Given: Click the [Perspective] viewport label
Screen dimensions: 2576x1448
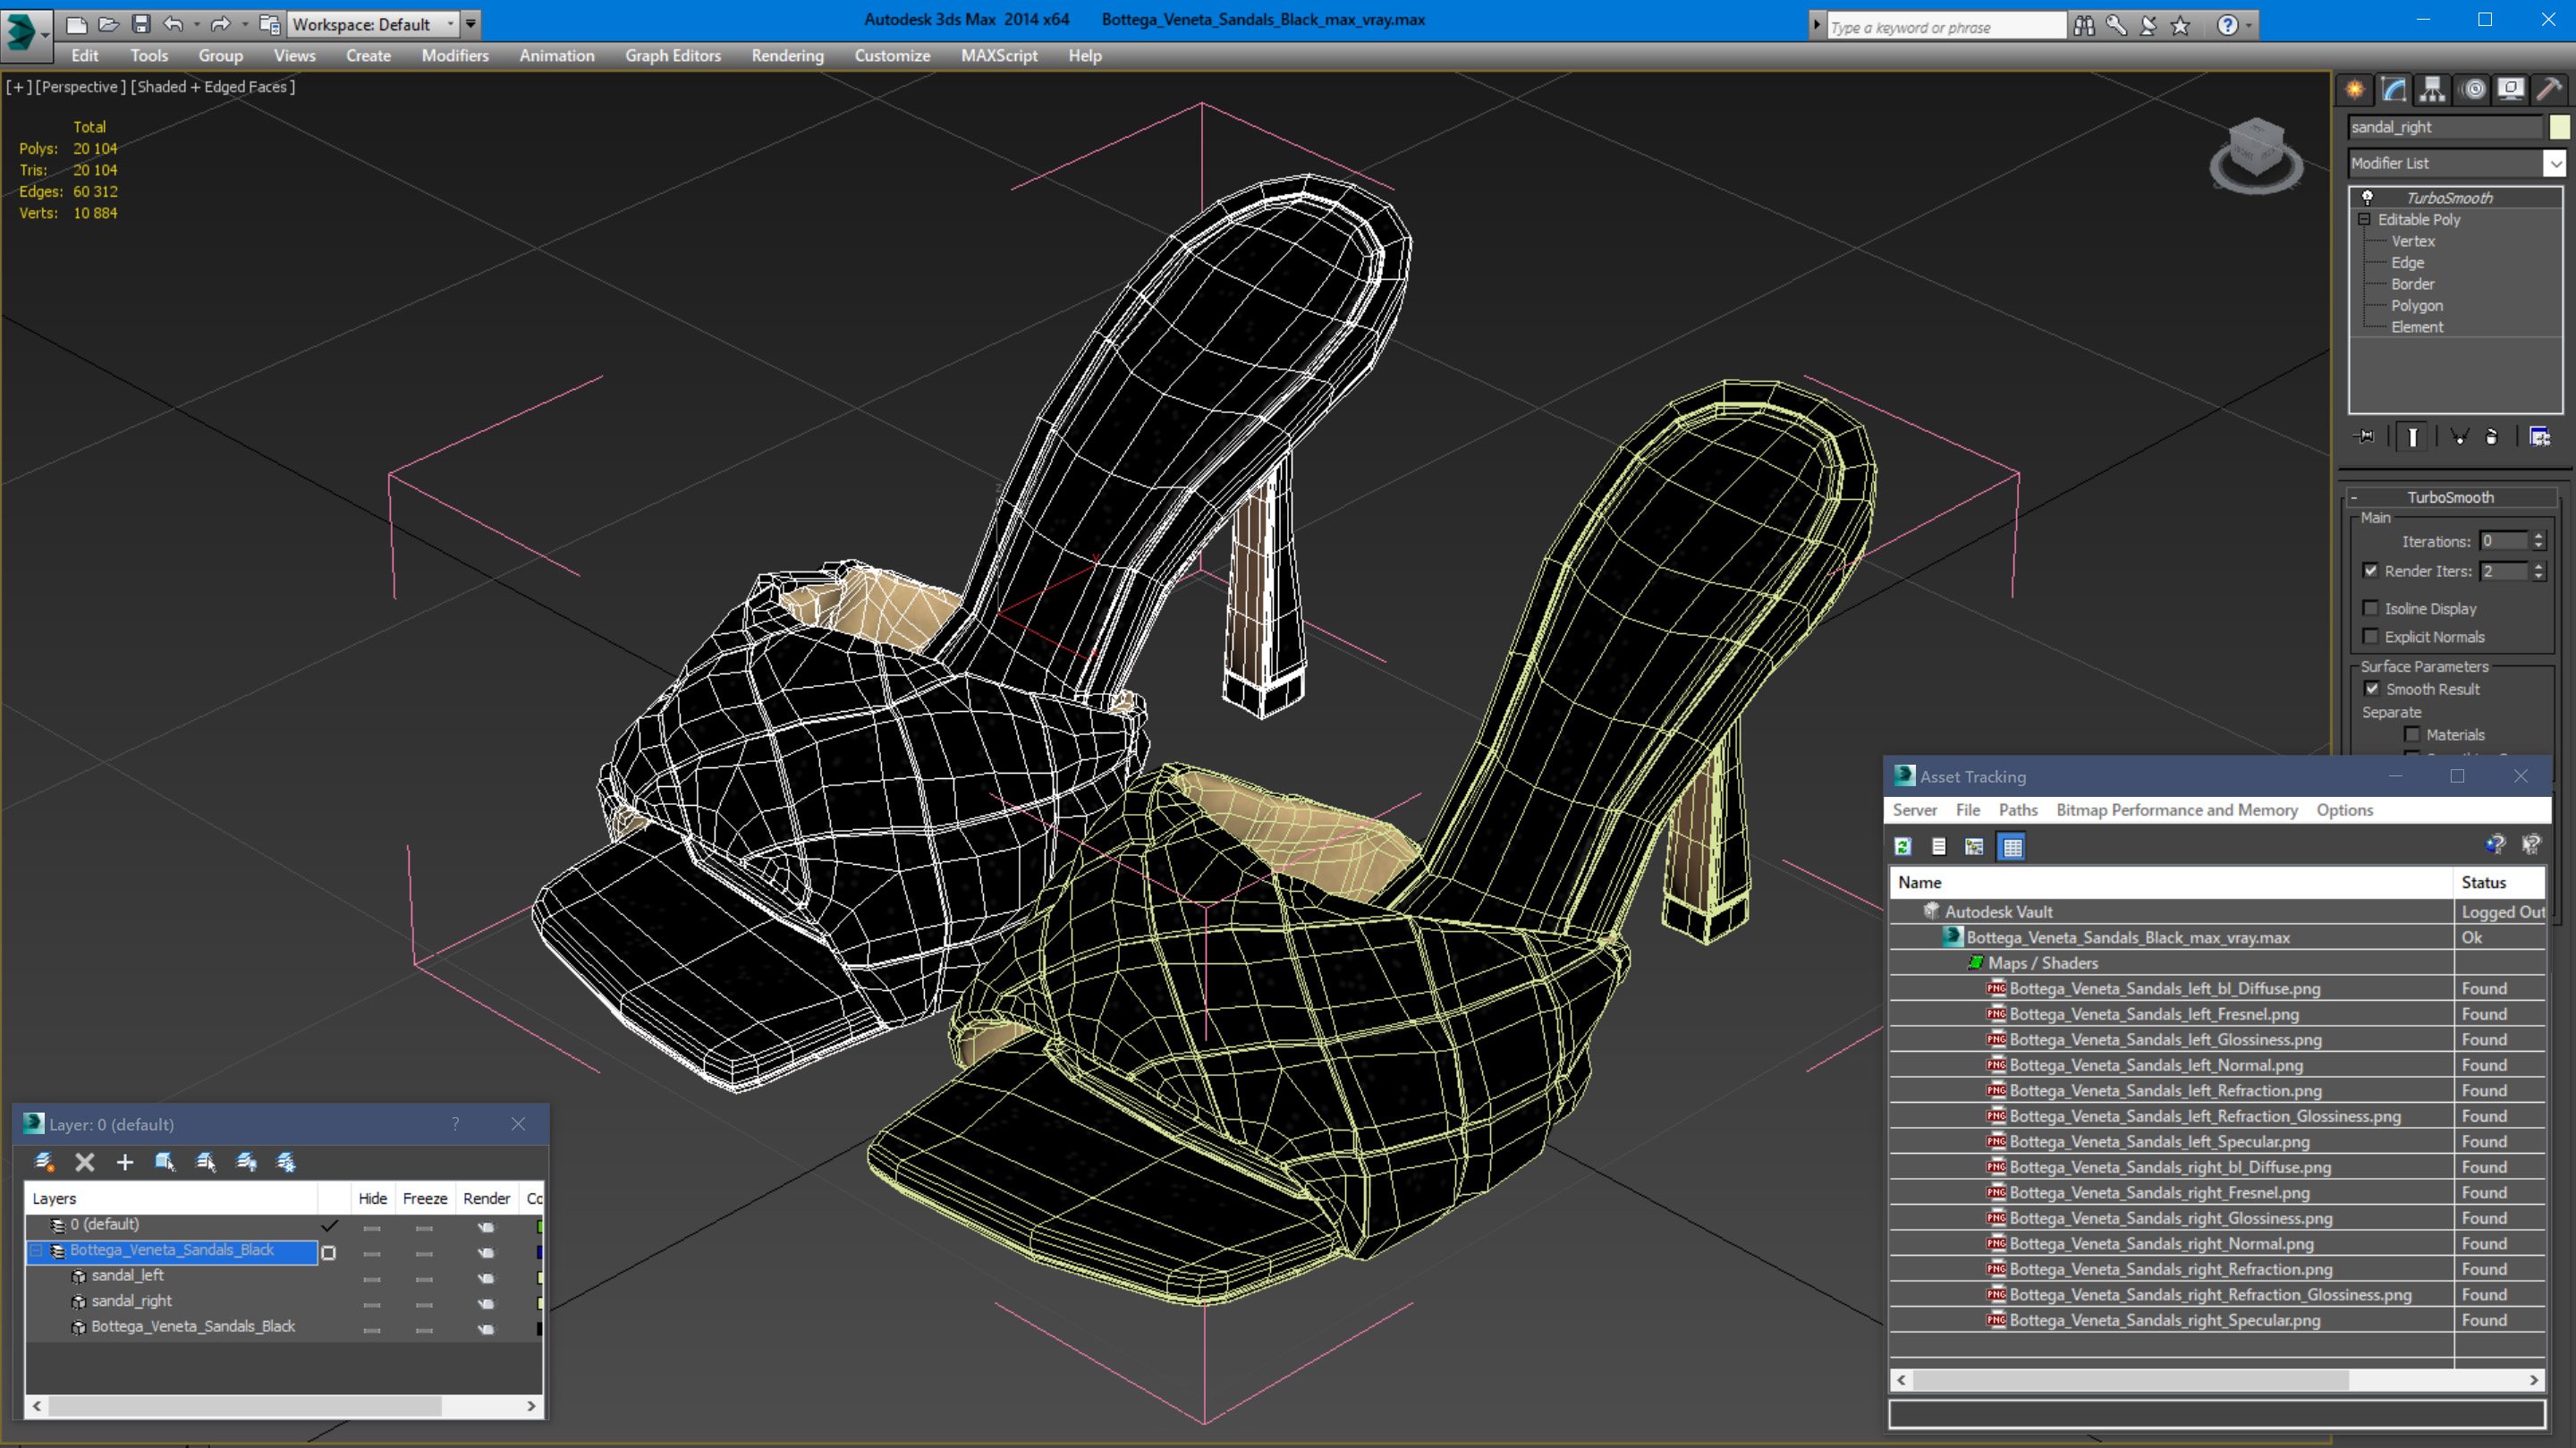Looking at the screenshot, I should coord(81,87).
